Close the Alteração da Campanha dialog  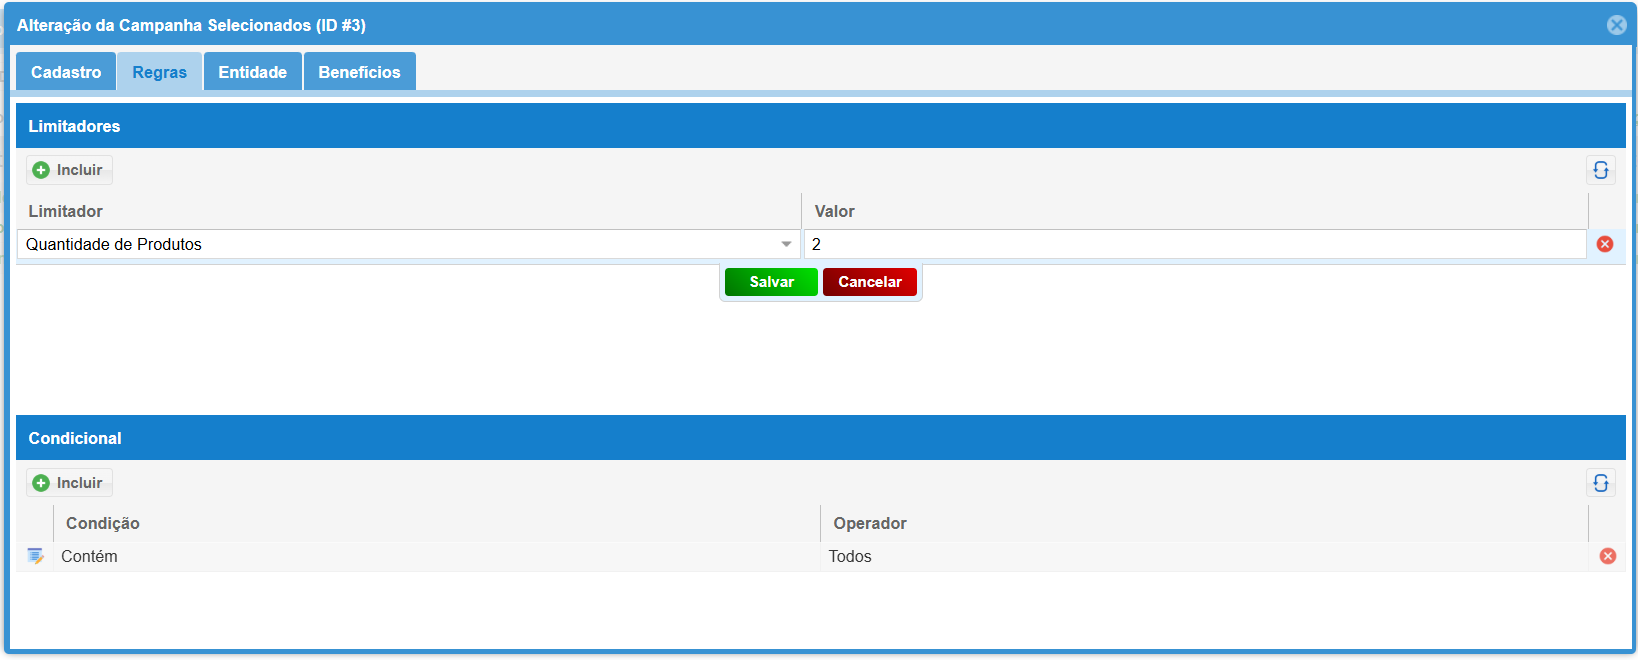[x=1616, y=25]
